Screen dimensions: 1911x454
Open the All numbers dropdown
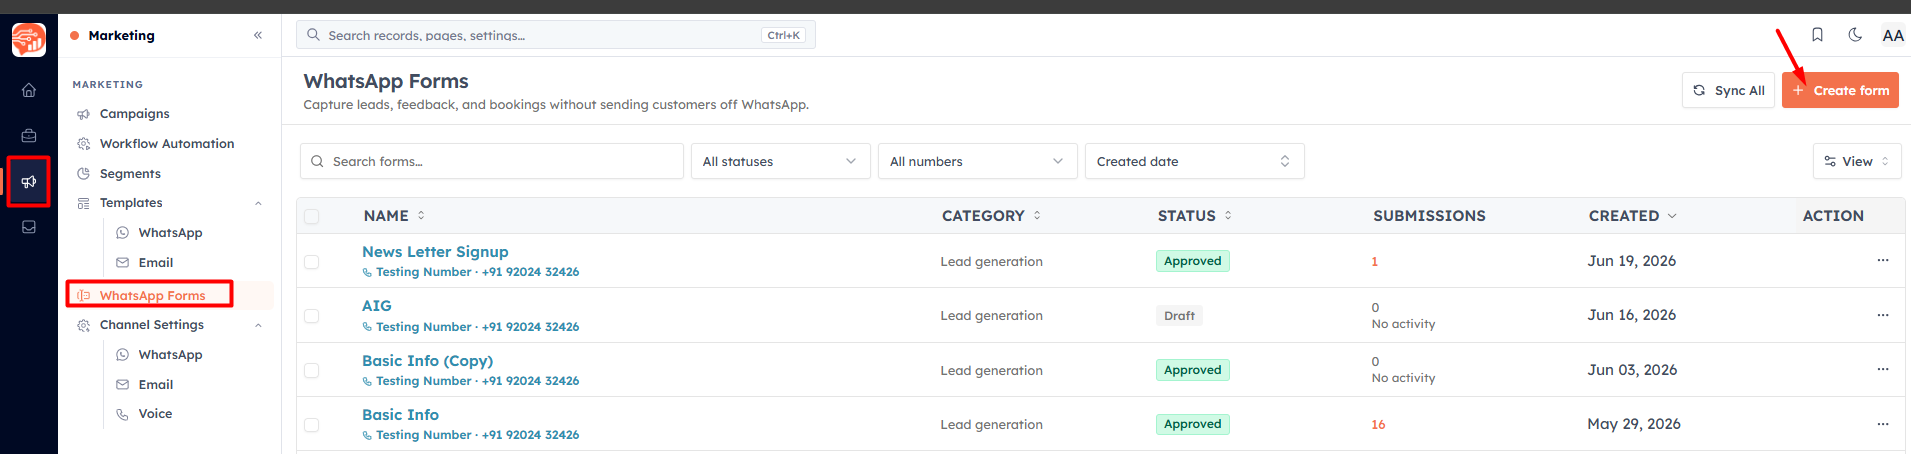[x=977, y=161]
